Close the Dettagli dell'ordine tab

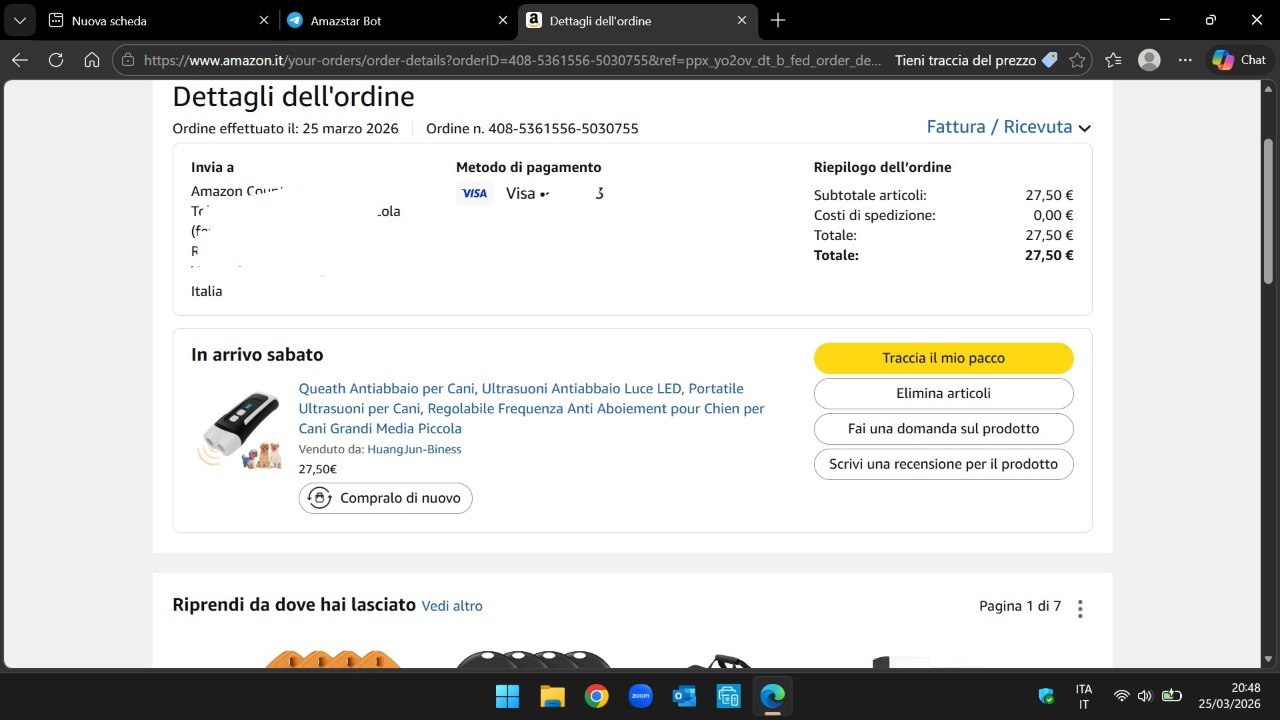(742, 20)
